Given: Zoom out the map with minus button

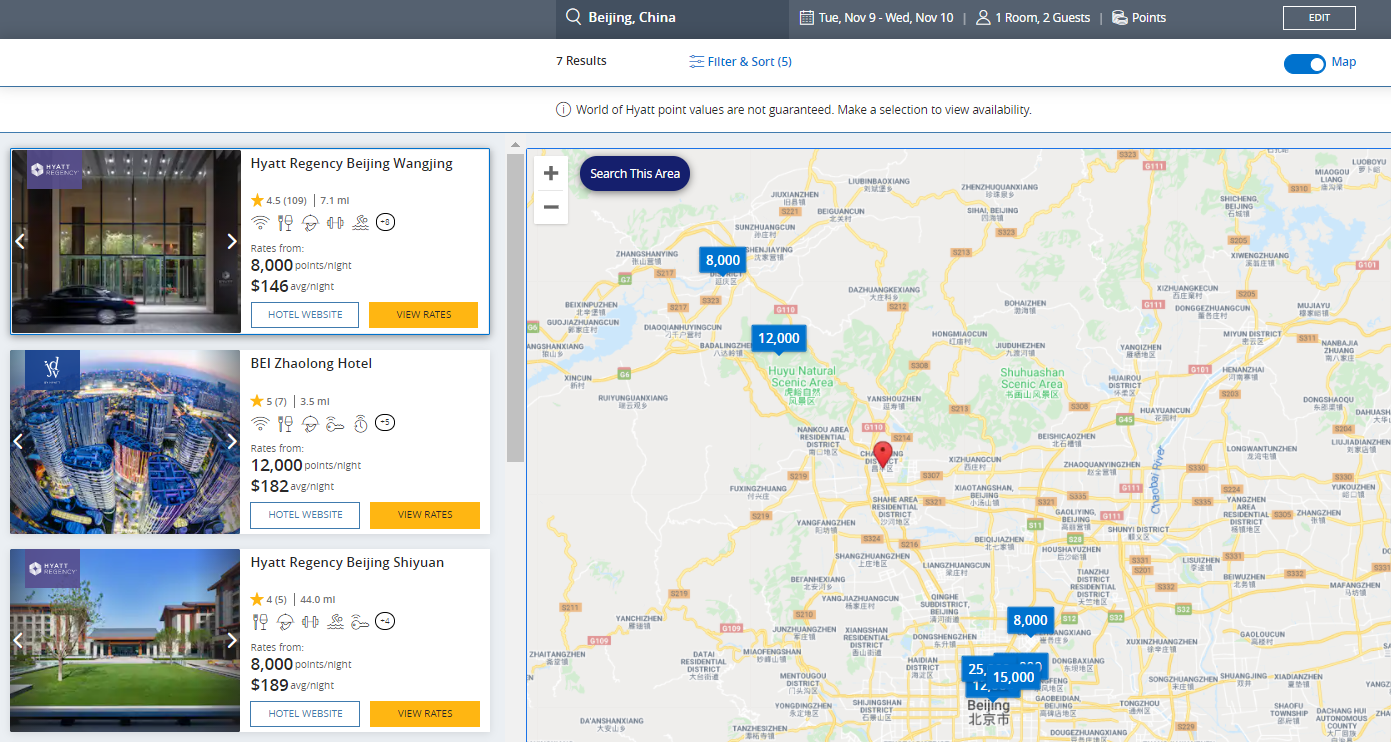Looking at the screenshot, I should [x=551, y=207].
